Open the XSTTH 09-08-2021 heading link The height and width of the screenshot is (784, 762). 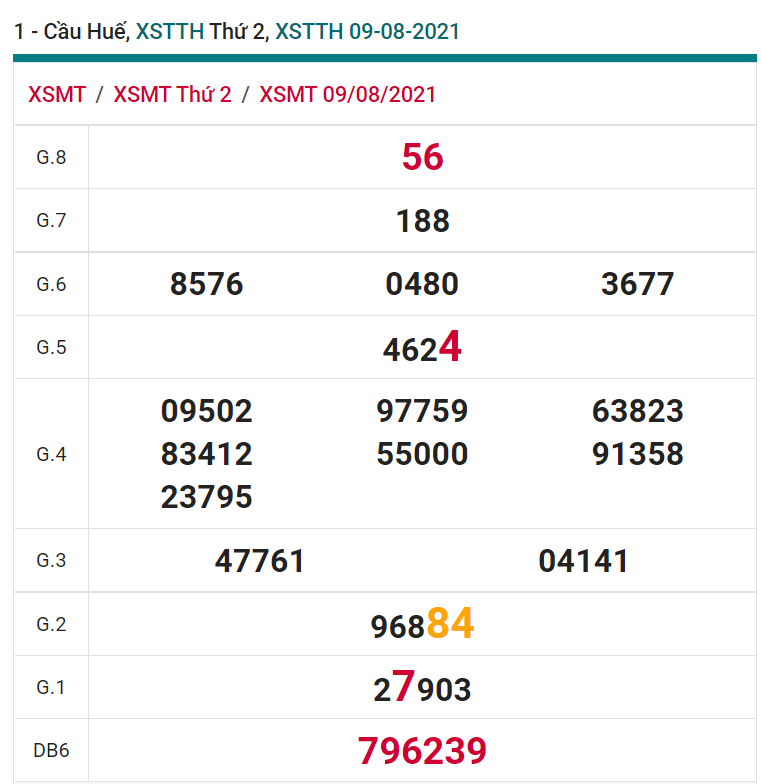click(367, 31)
